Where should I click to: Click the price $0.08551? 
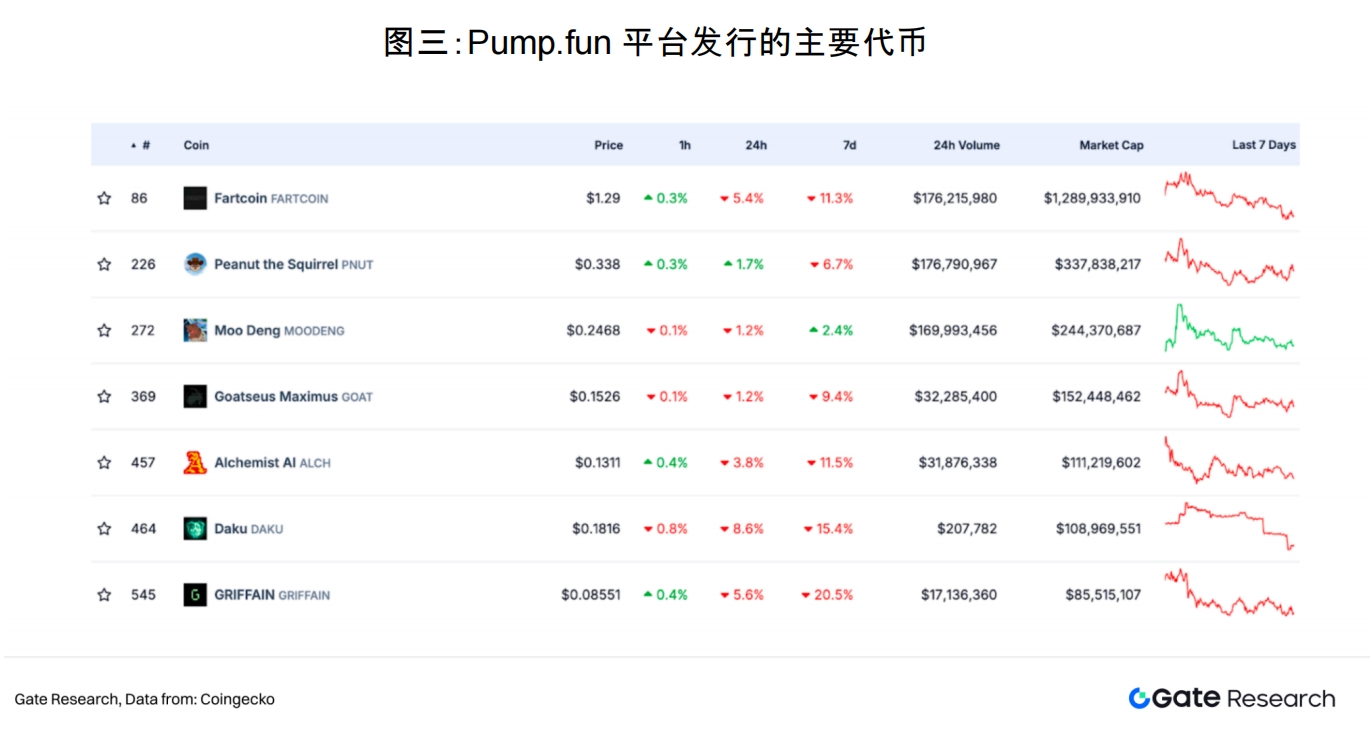click(591, 594)
